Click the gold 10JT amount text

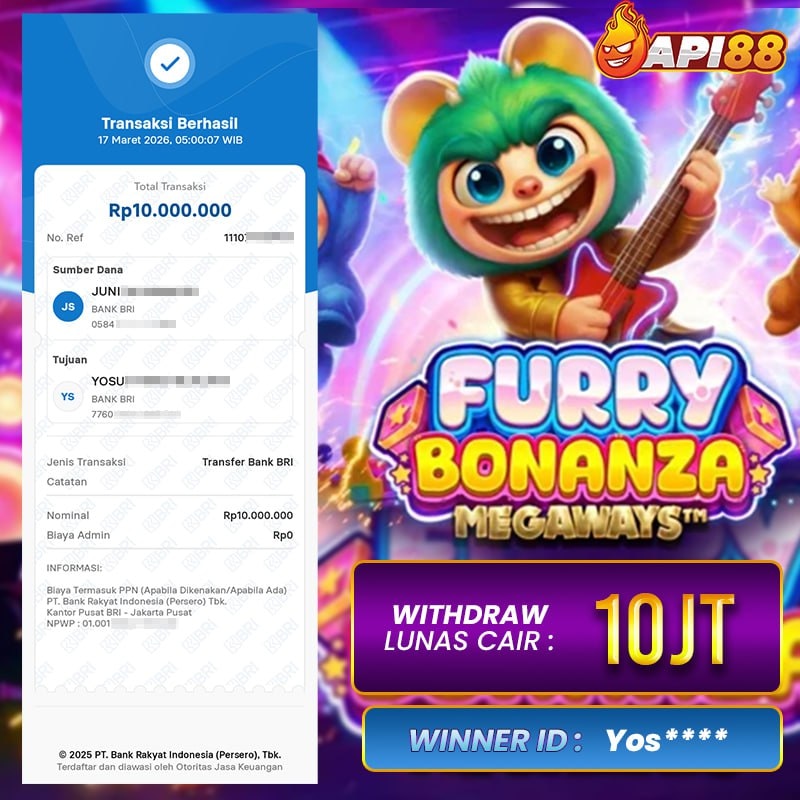coord(665,630)
